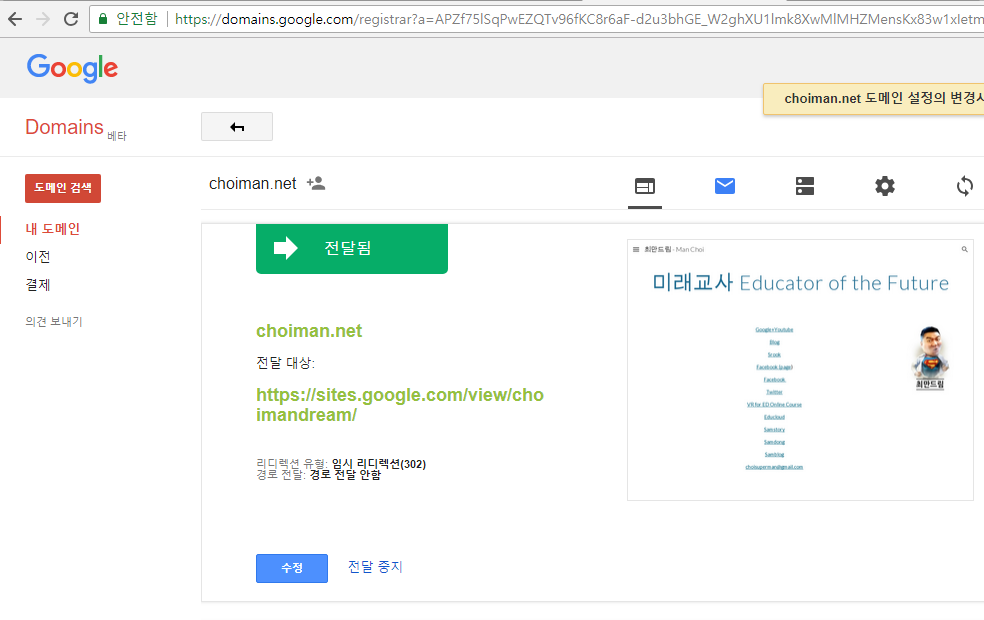Click the red 도메인 검색 button

63,188
